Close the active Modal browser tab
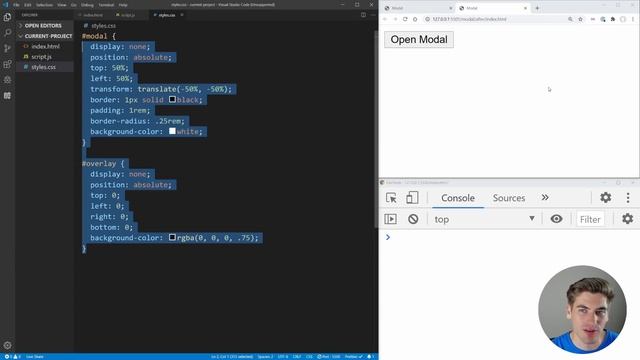This screenshot has width=640, height=360. point(525,8)
